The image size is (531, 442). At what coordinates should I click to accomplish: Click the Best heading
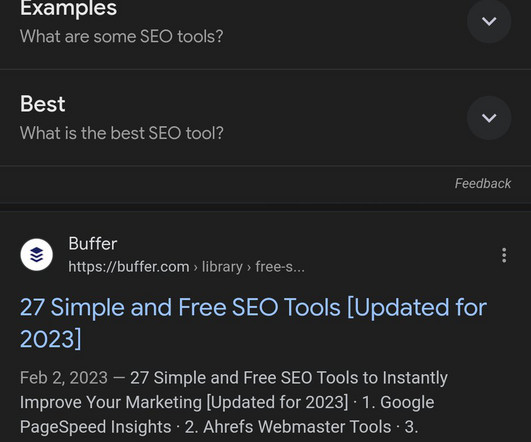point(43,104)
